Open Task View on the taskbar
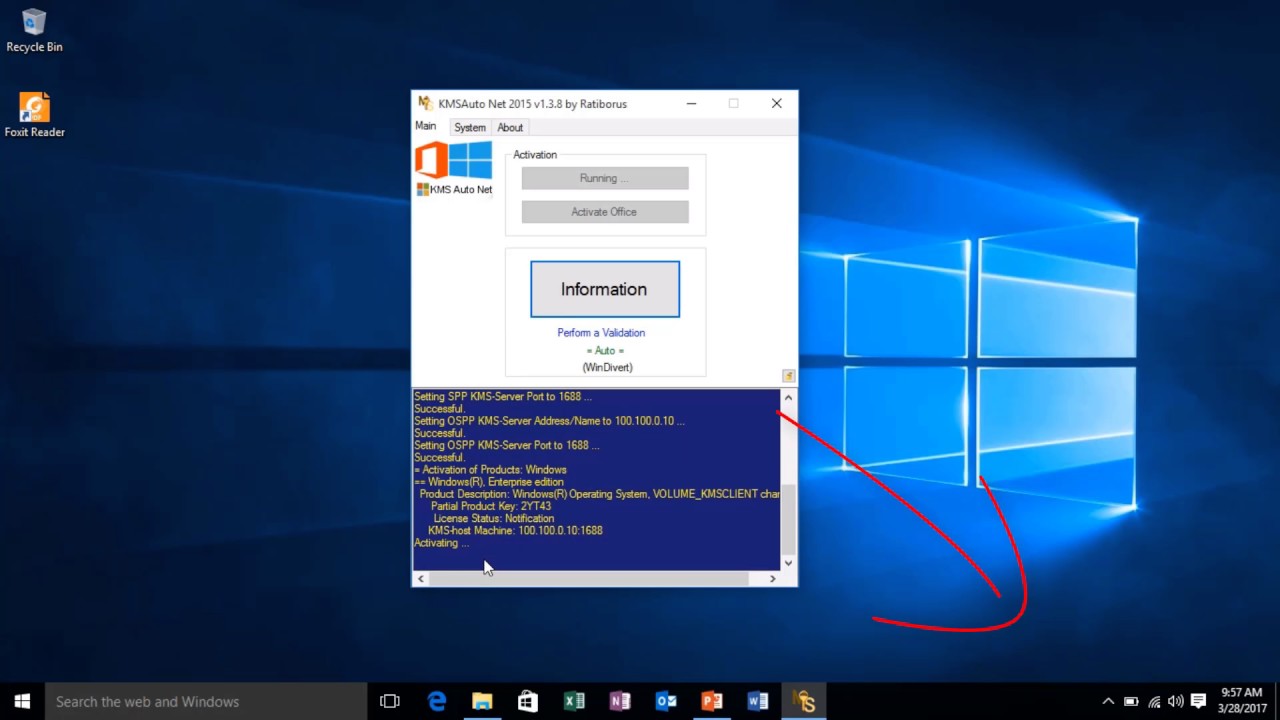This screenshot has height=720, width=1280. pyautogui.click(x=390, y=701)
